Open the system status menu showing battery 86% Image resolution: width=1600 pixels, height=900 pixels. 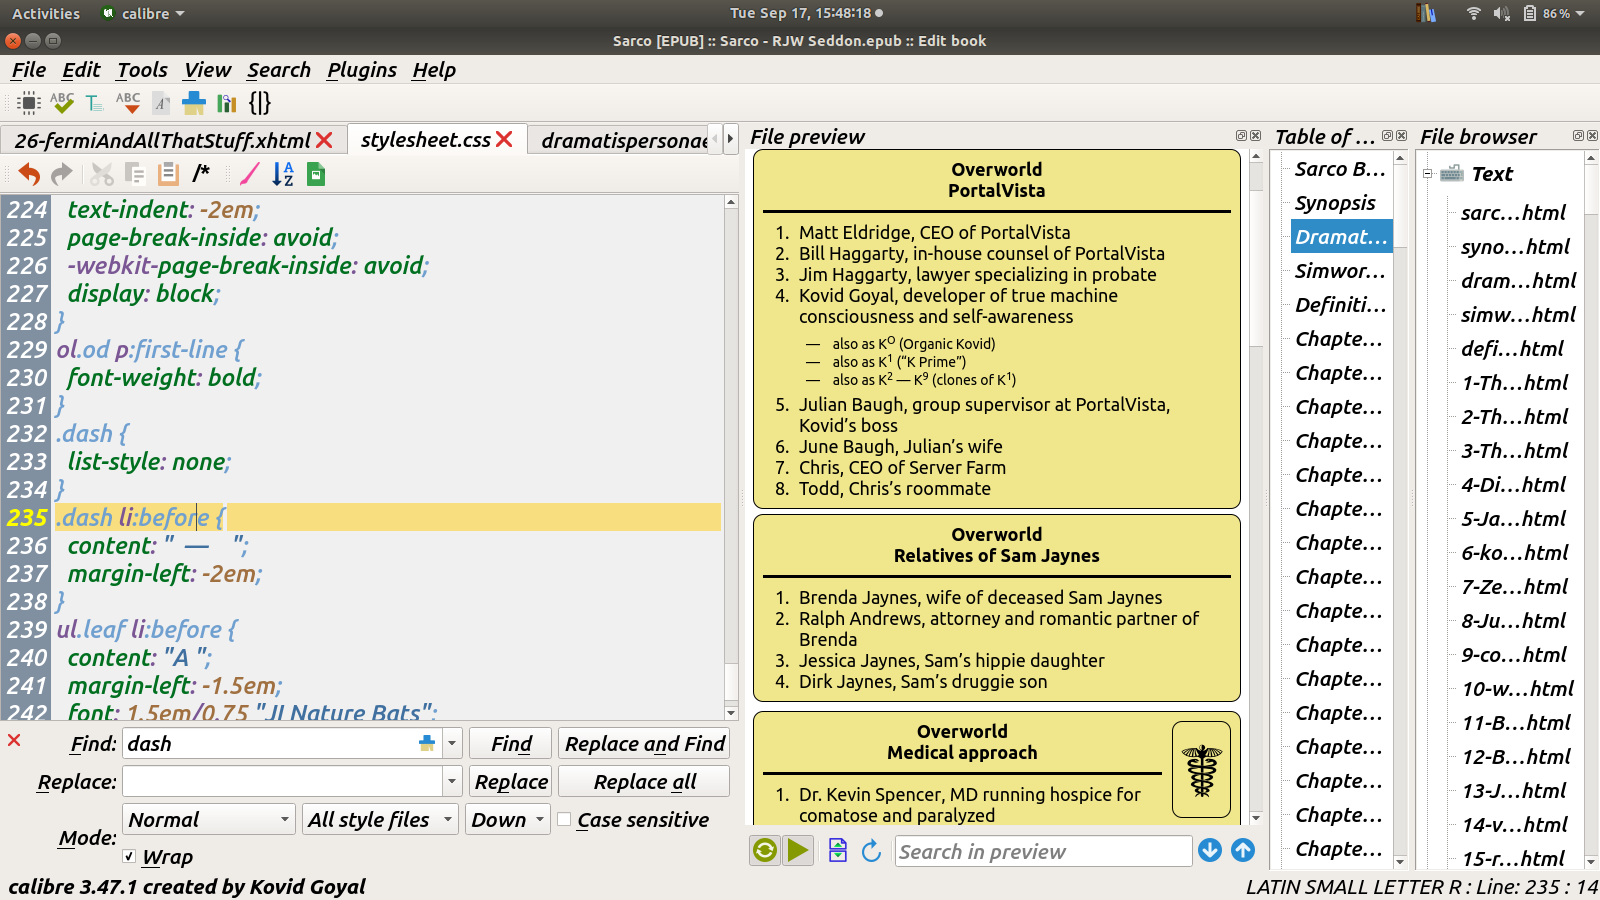(x=1527, y=13)
